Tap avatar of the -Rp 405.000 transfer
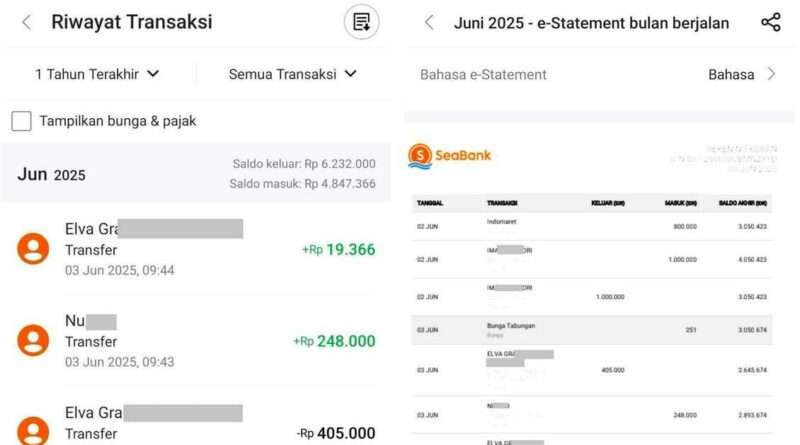 tap(33, 431)
